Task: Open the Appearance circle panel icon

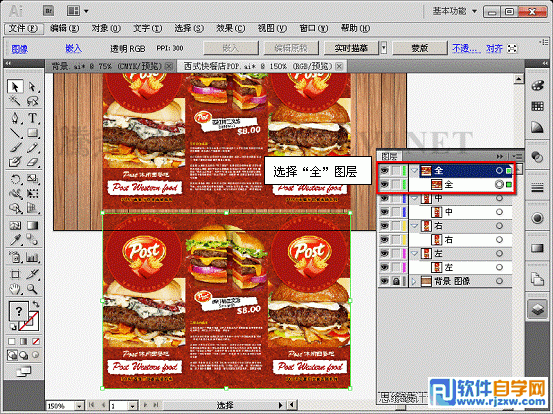Action: [537, 218]
